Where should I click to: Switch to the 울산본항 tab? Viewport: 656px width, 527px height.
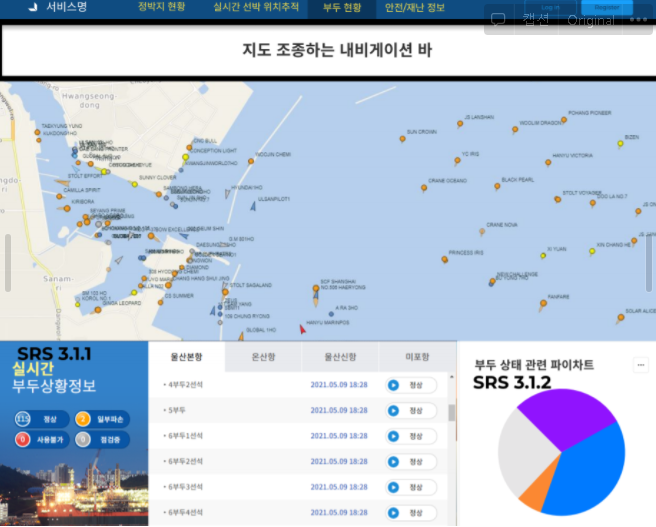[x=187, y=357]
